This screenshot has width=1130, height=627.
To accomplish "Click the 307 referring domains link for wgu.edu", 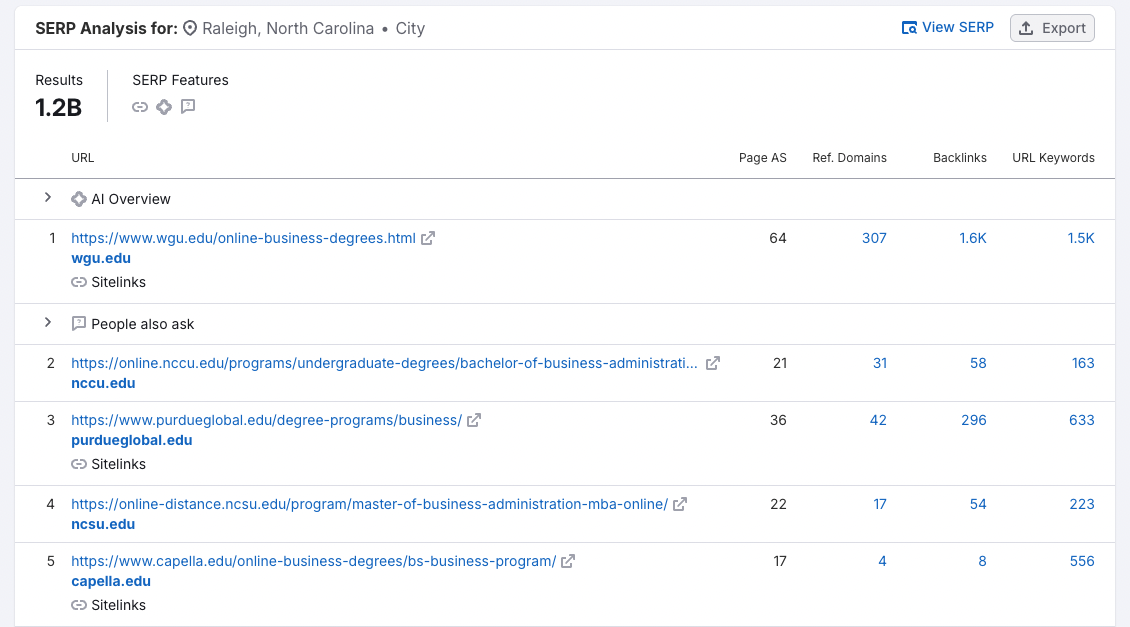I will [874, 238].
